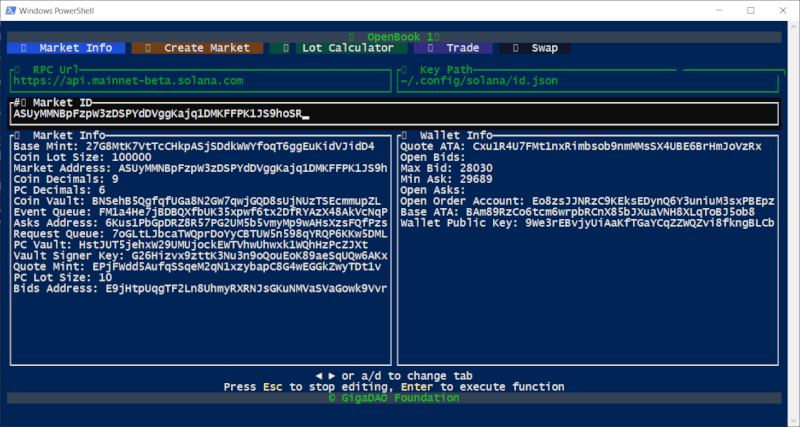Close the Windows PowerShell window
This screenshot has height=427, width=800.
coord(783,10)
